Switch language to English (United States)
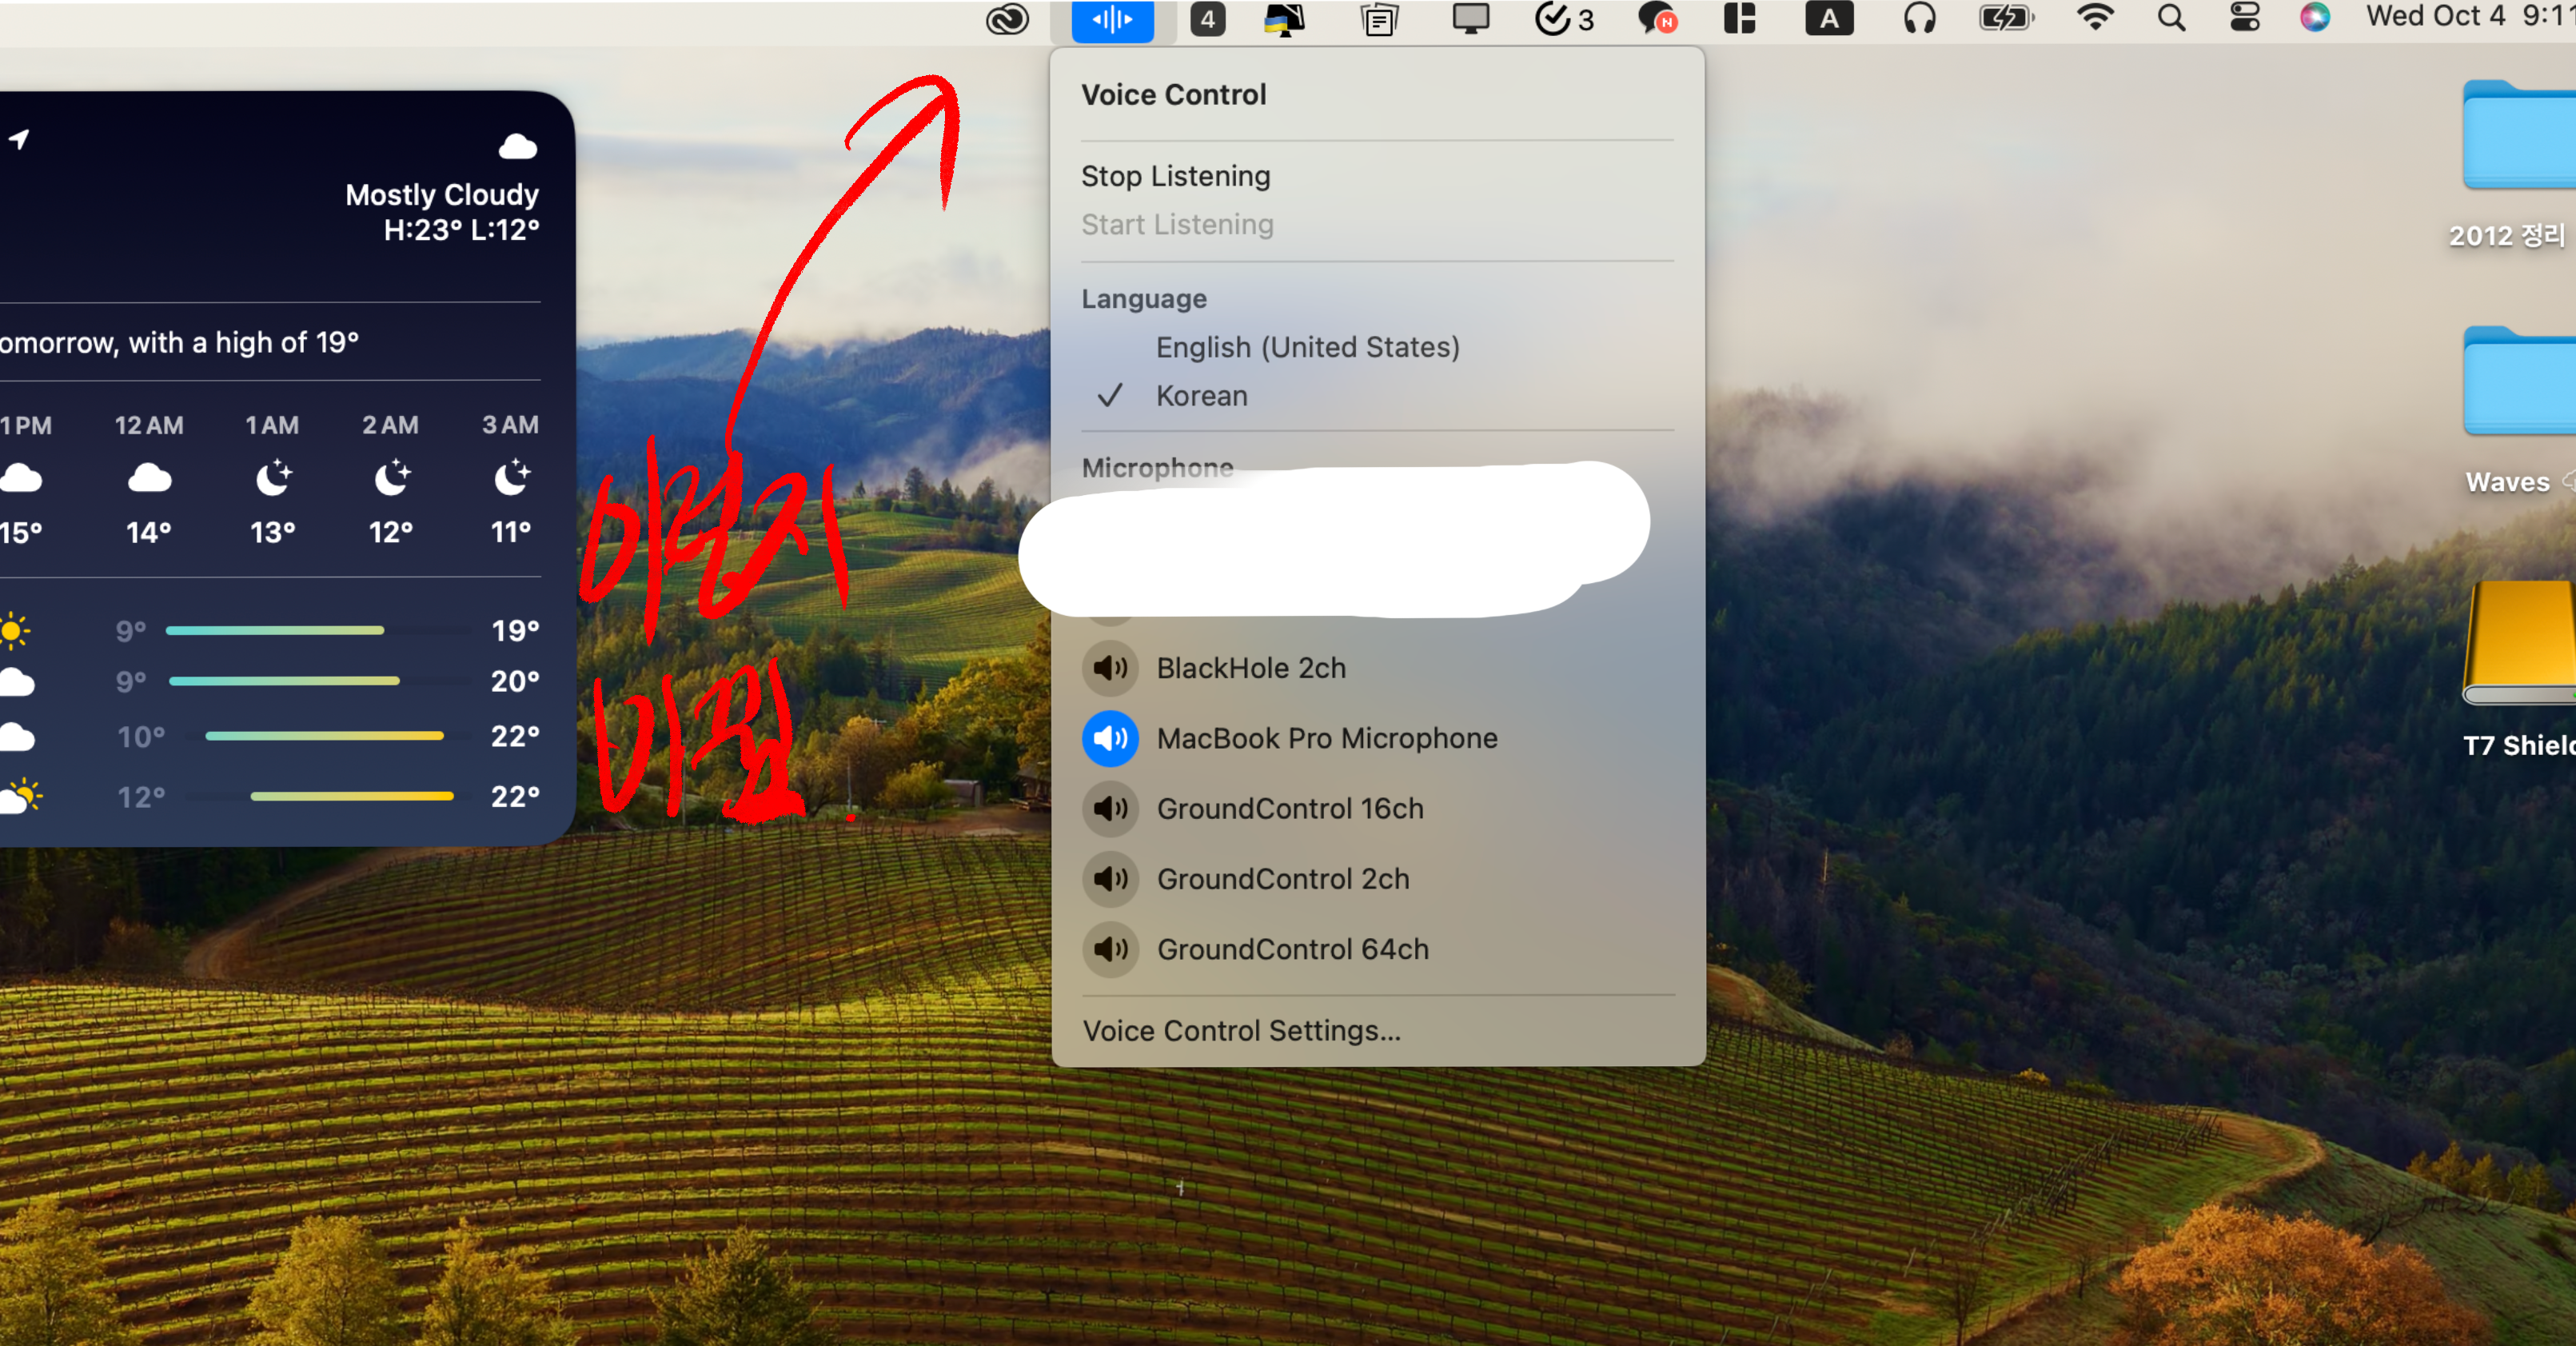Viewport: 2576px width, 1346px height. (1307, 347)
